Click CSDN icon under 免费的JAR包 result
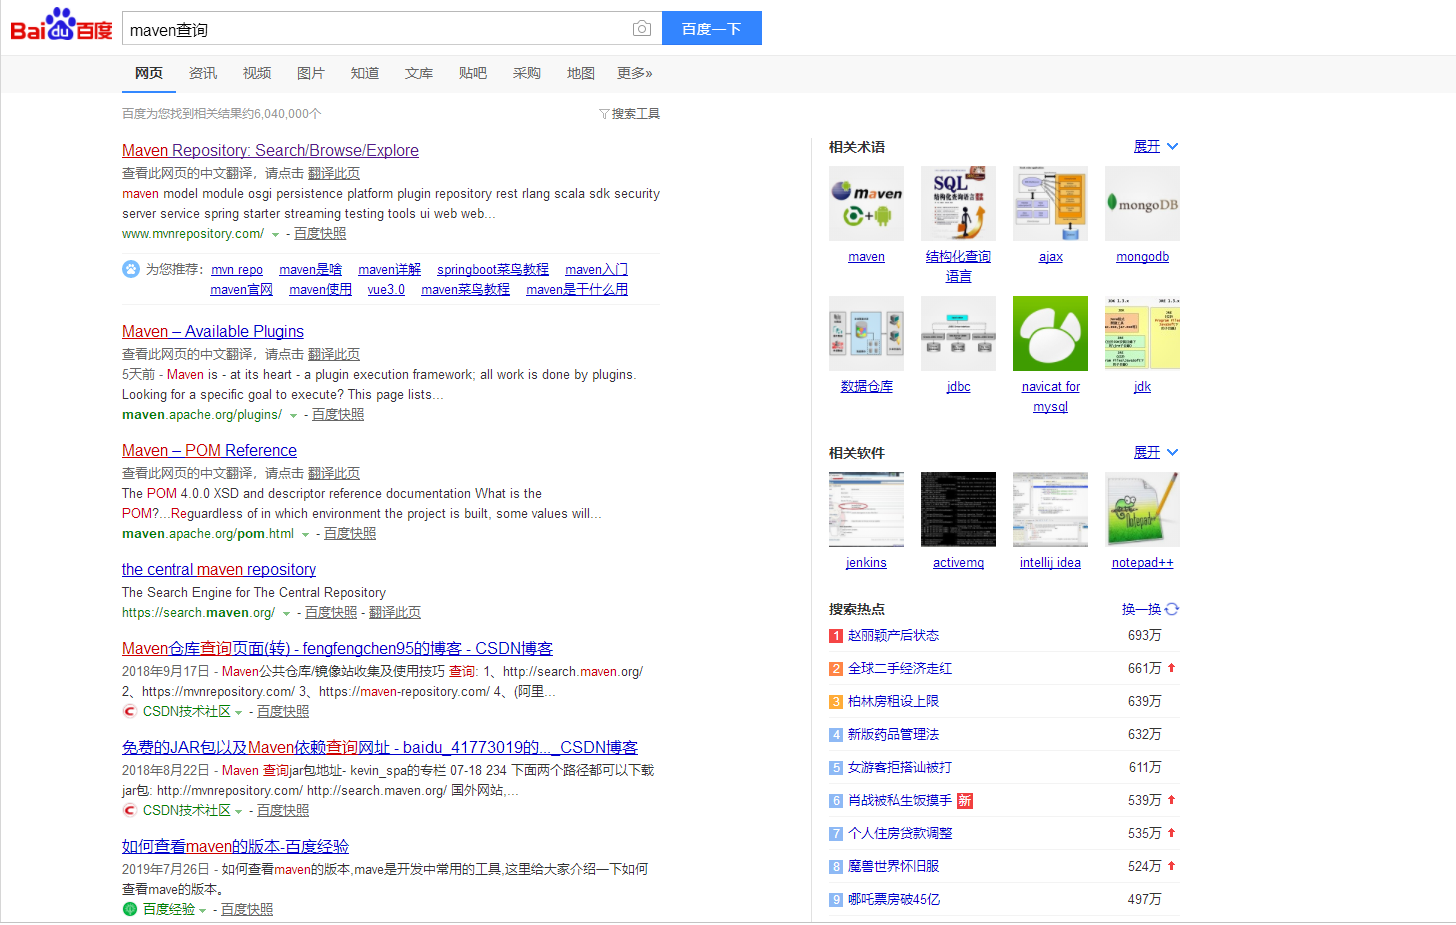Viewport: 1456px width, 925px height. click(130, 811)
